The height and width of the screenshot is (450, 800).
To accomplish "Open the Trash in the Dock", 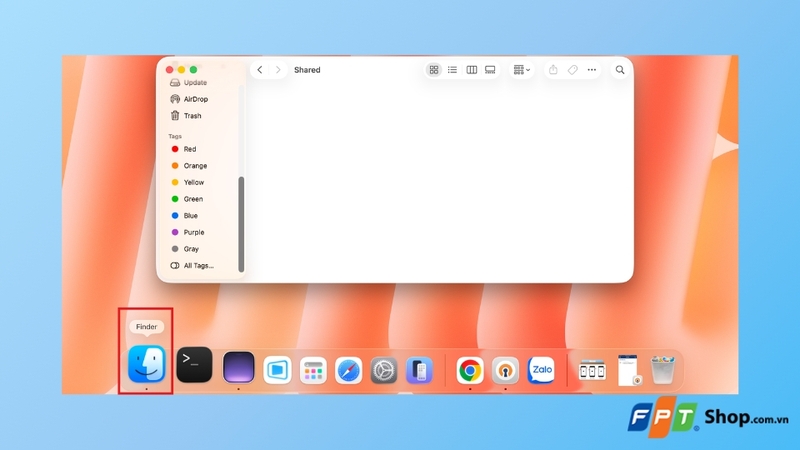I will click(x=663, y=370).
